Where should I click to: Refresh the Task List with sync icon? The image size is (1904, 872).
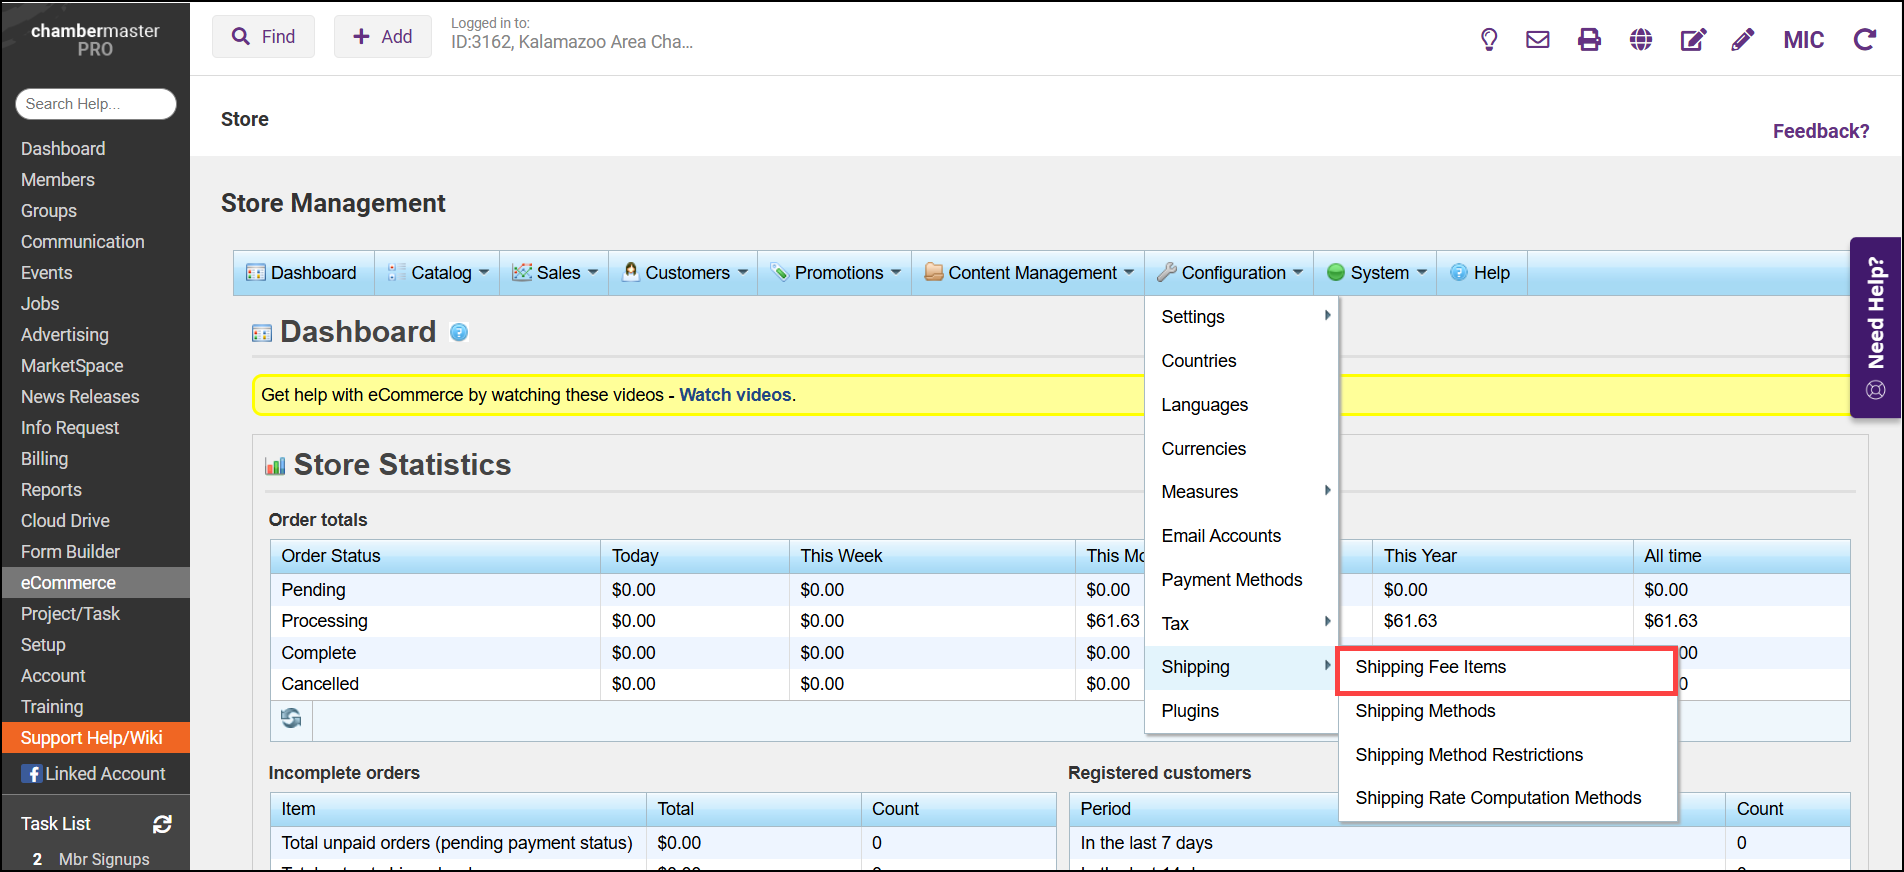pyautogui.click(x=162, y=824)
